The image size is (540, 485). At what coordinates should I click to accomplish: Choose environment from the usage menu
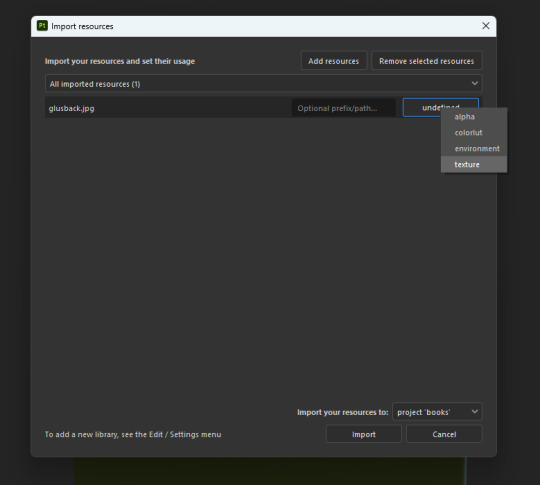(474, 148)
